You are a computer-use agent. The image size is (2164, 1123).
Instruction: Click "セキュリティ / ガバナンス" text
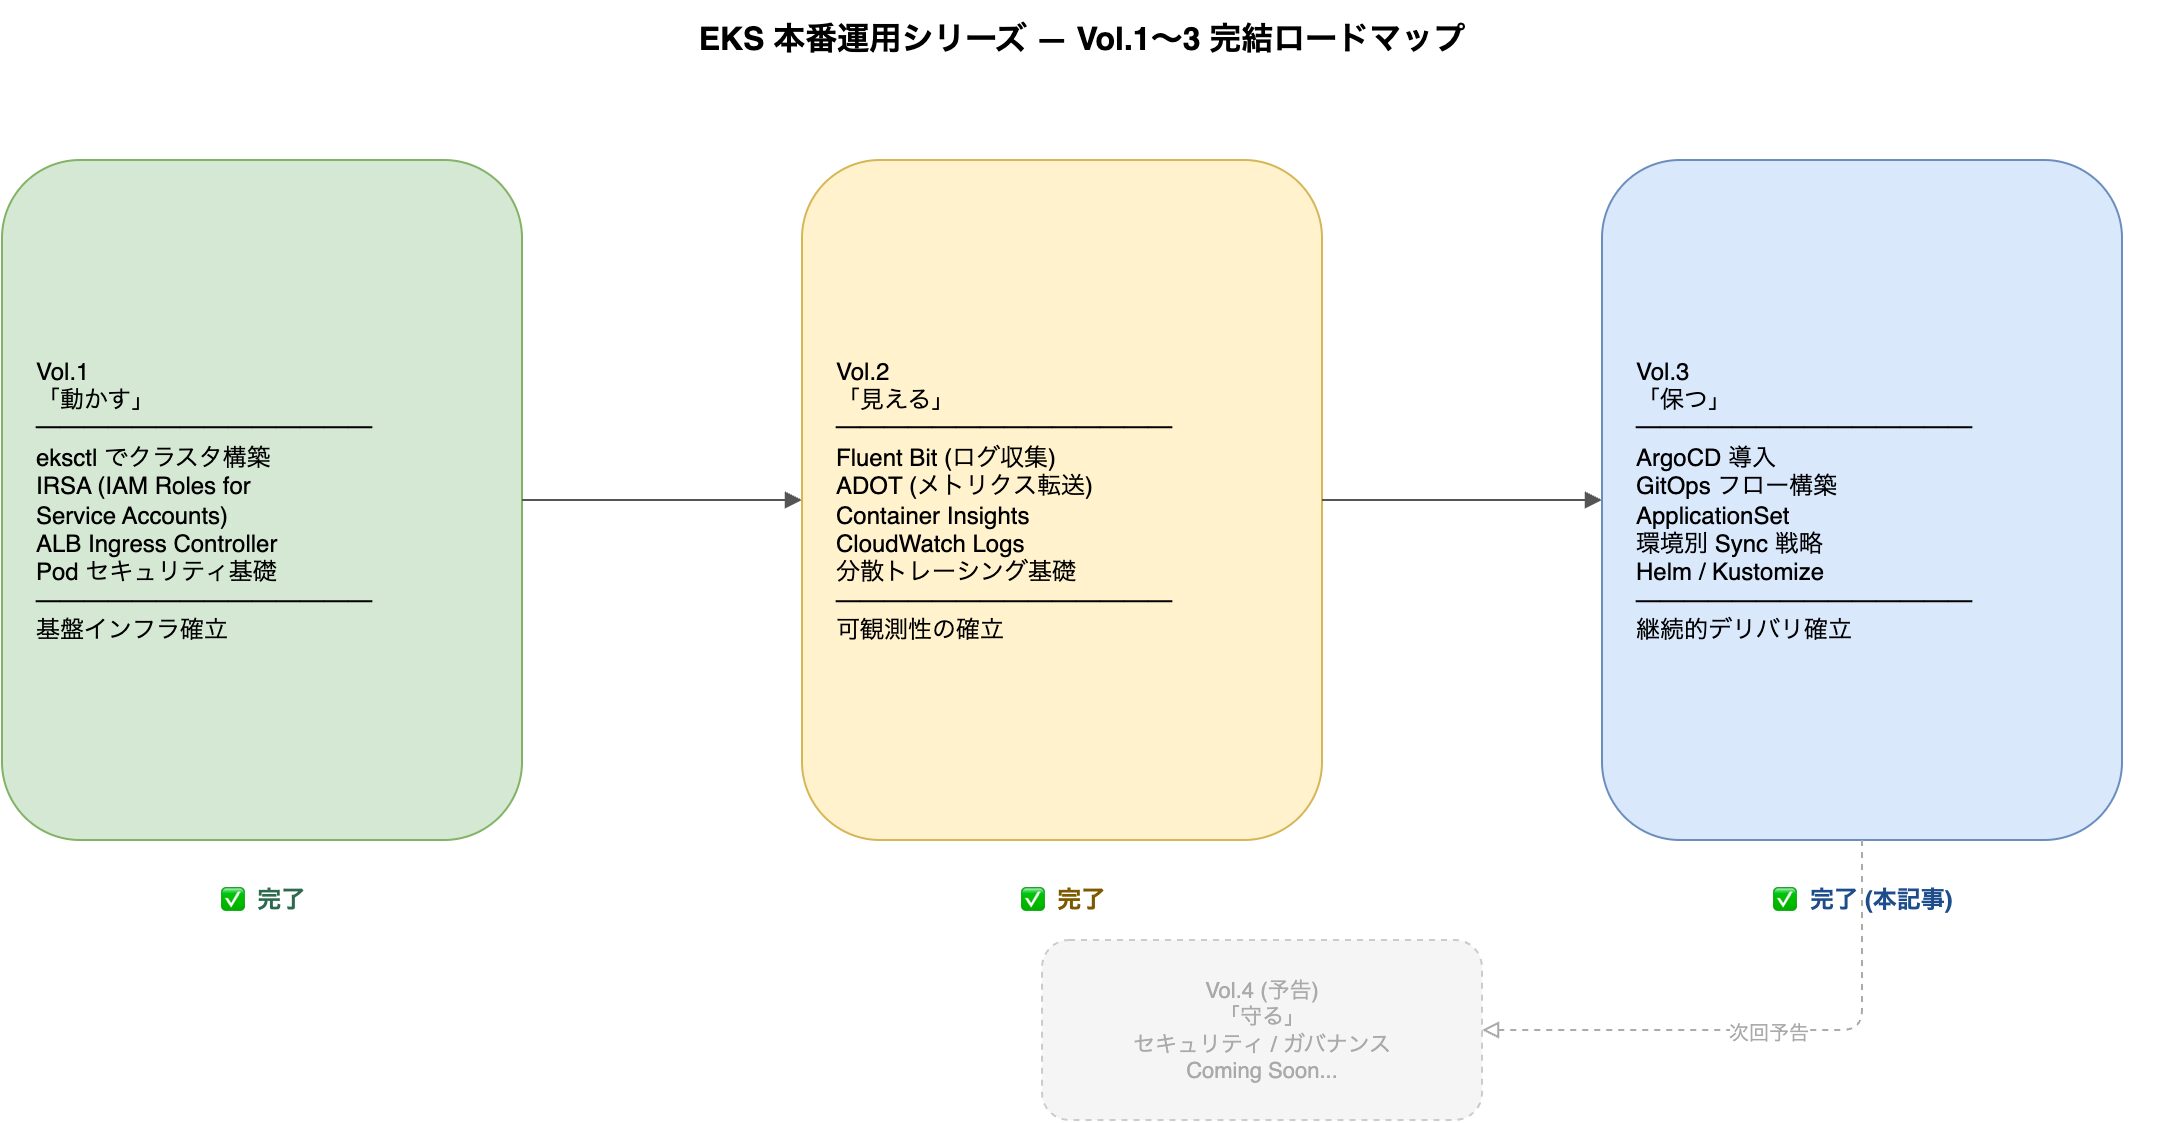(1262, 1043)
